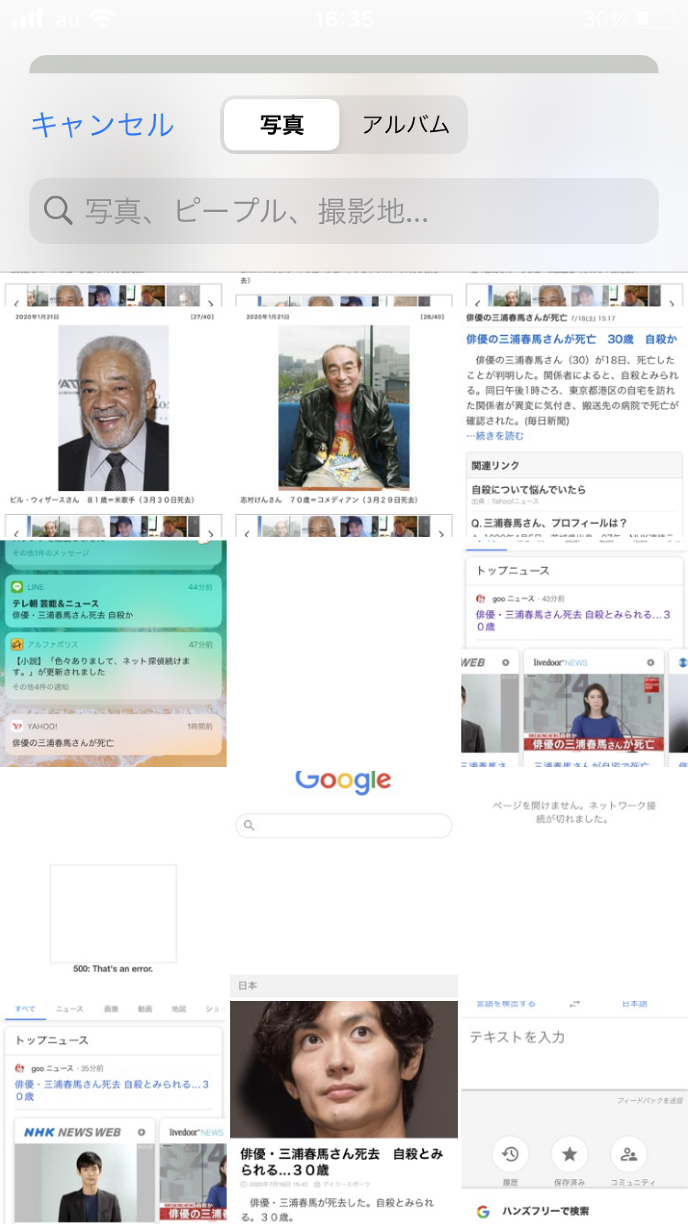Screen dimensions: 688x1224
Task: Switch to the アルバム segment
Action: click(405, 125)
